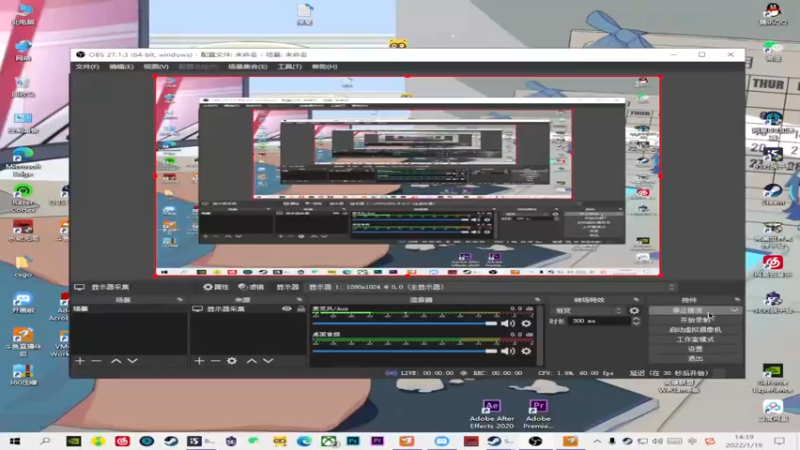Open Photoshop from taskbar
Viewport: 800px width, 450px height.
tap(353, 441)
